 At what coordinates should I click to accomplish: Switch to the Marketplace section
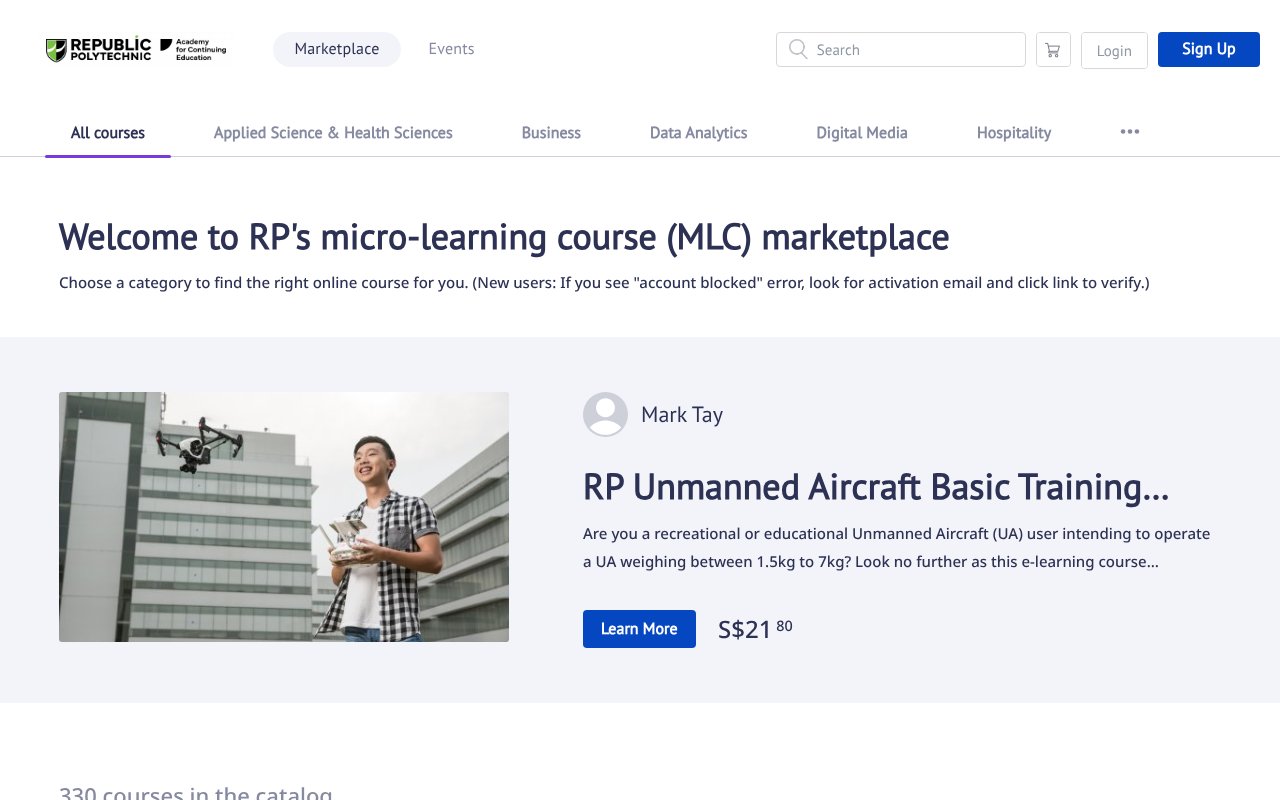tap(336, 49)
